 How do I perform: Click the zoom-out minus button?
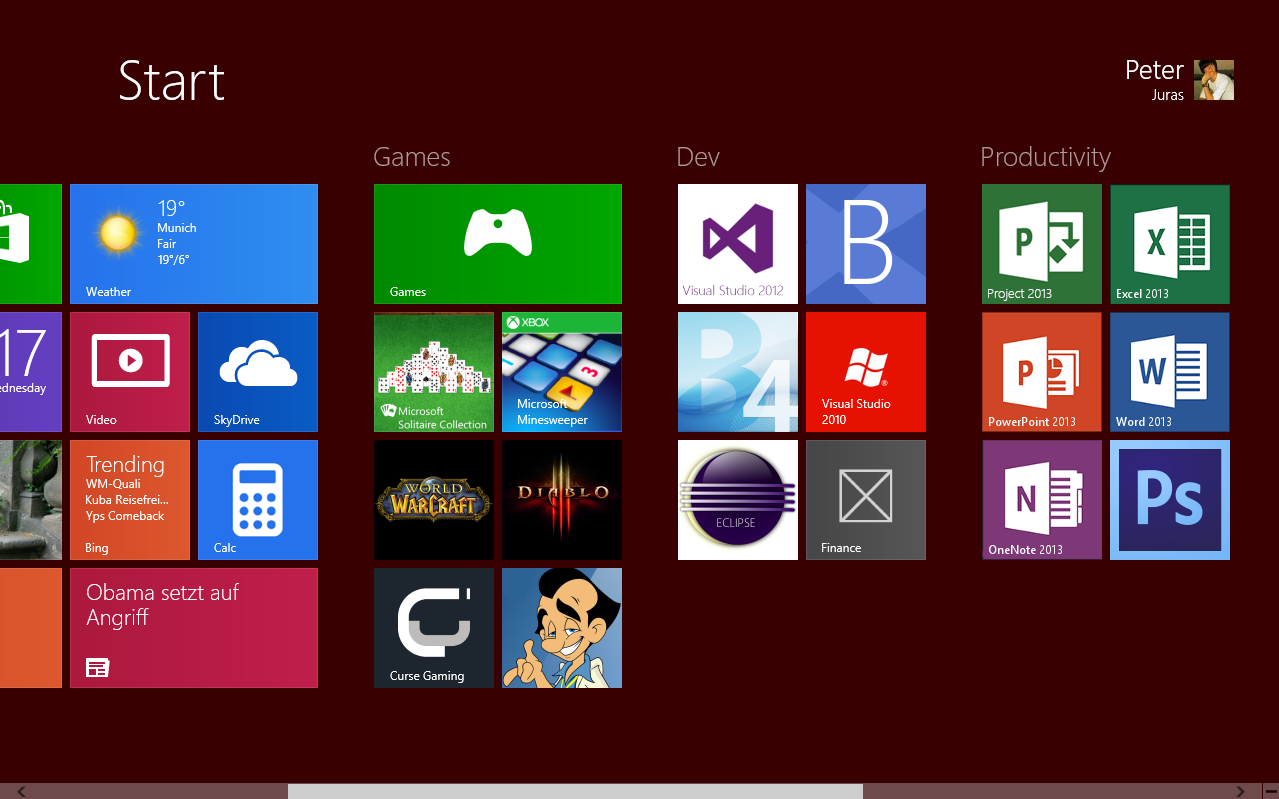[x=1270, y=791]
